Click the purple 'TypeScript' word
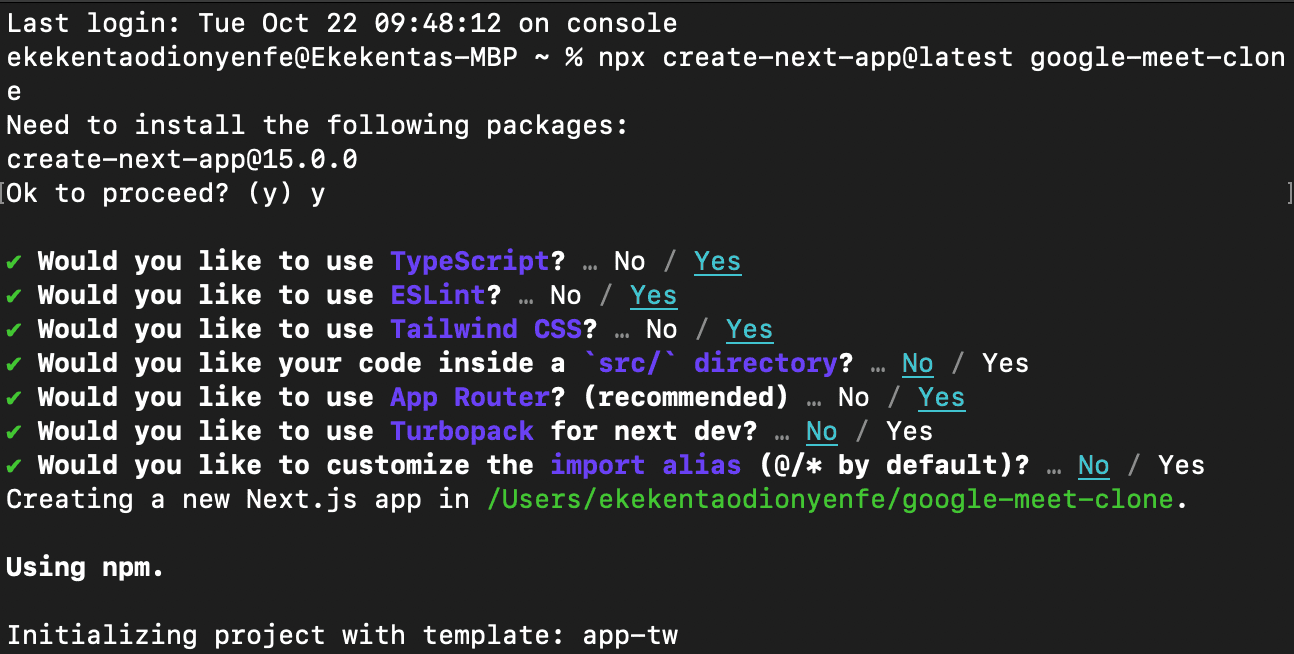 (x=470, y=261)
